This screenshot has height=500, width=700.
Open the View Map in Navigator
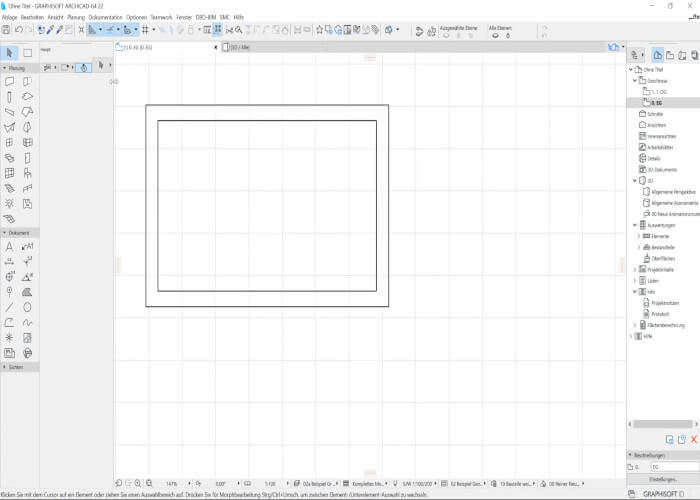(670, 55)
